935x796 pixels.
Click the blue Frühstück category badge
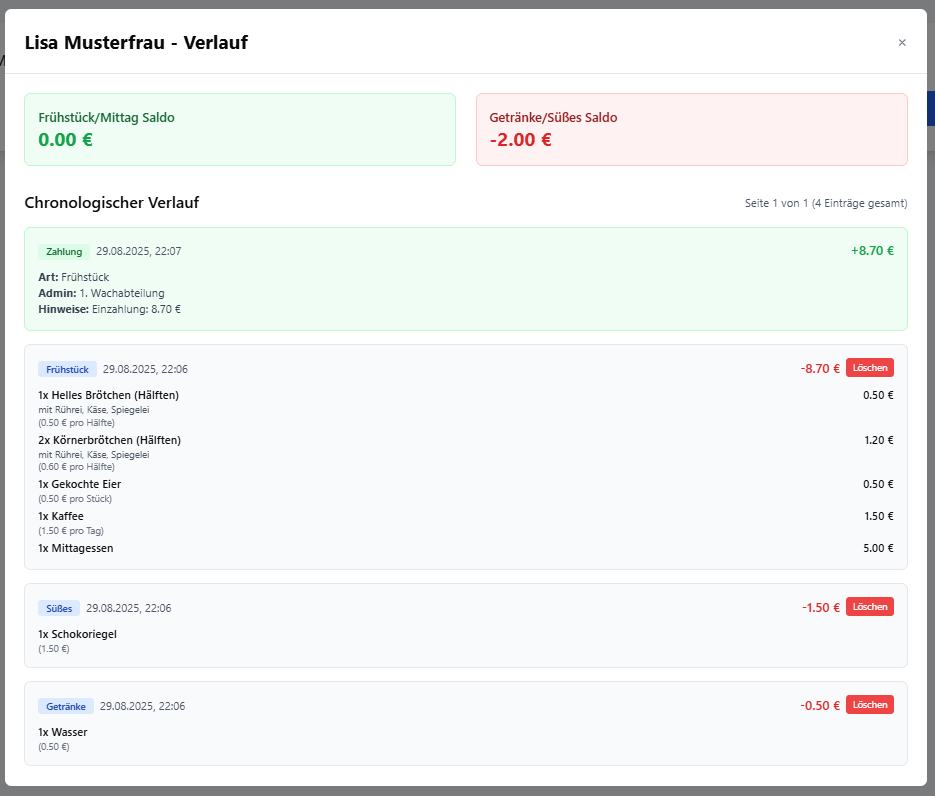coord(67,369)
